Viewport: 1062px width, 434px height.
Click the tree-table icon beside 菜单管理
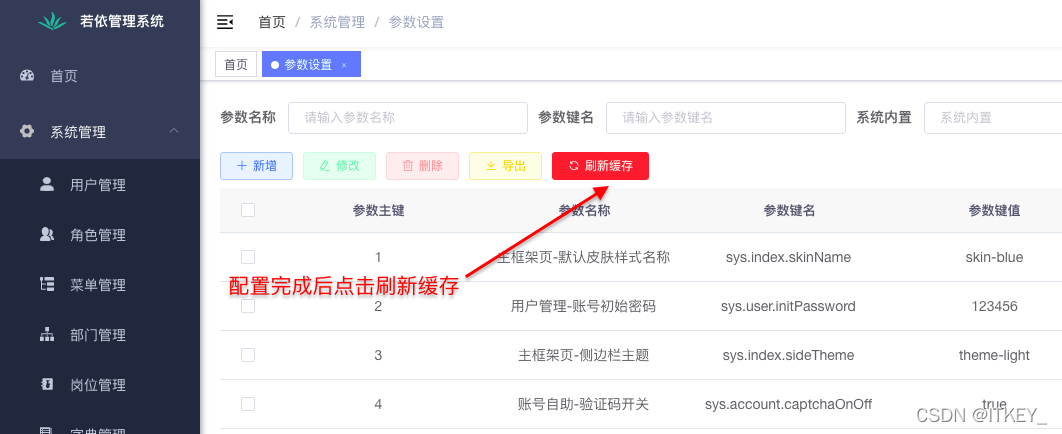47,284
